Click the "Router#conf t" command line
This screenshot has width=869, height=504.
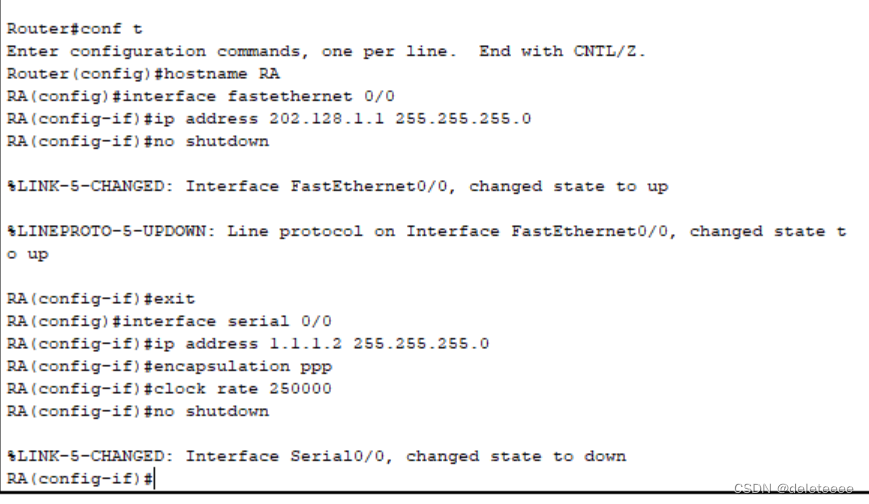click(x=74, y=29)
